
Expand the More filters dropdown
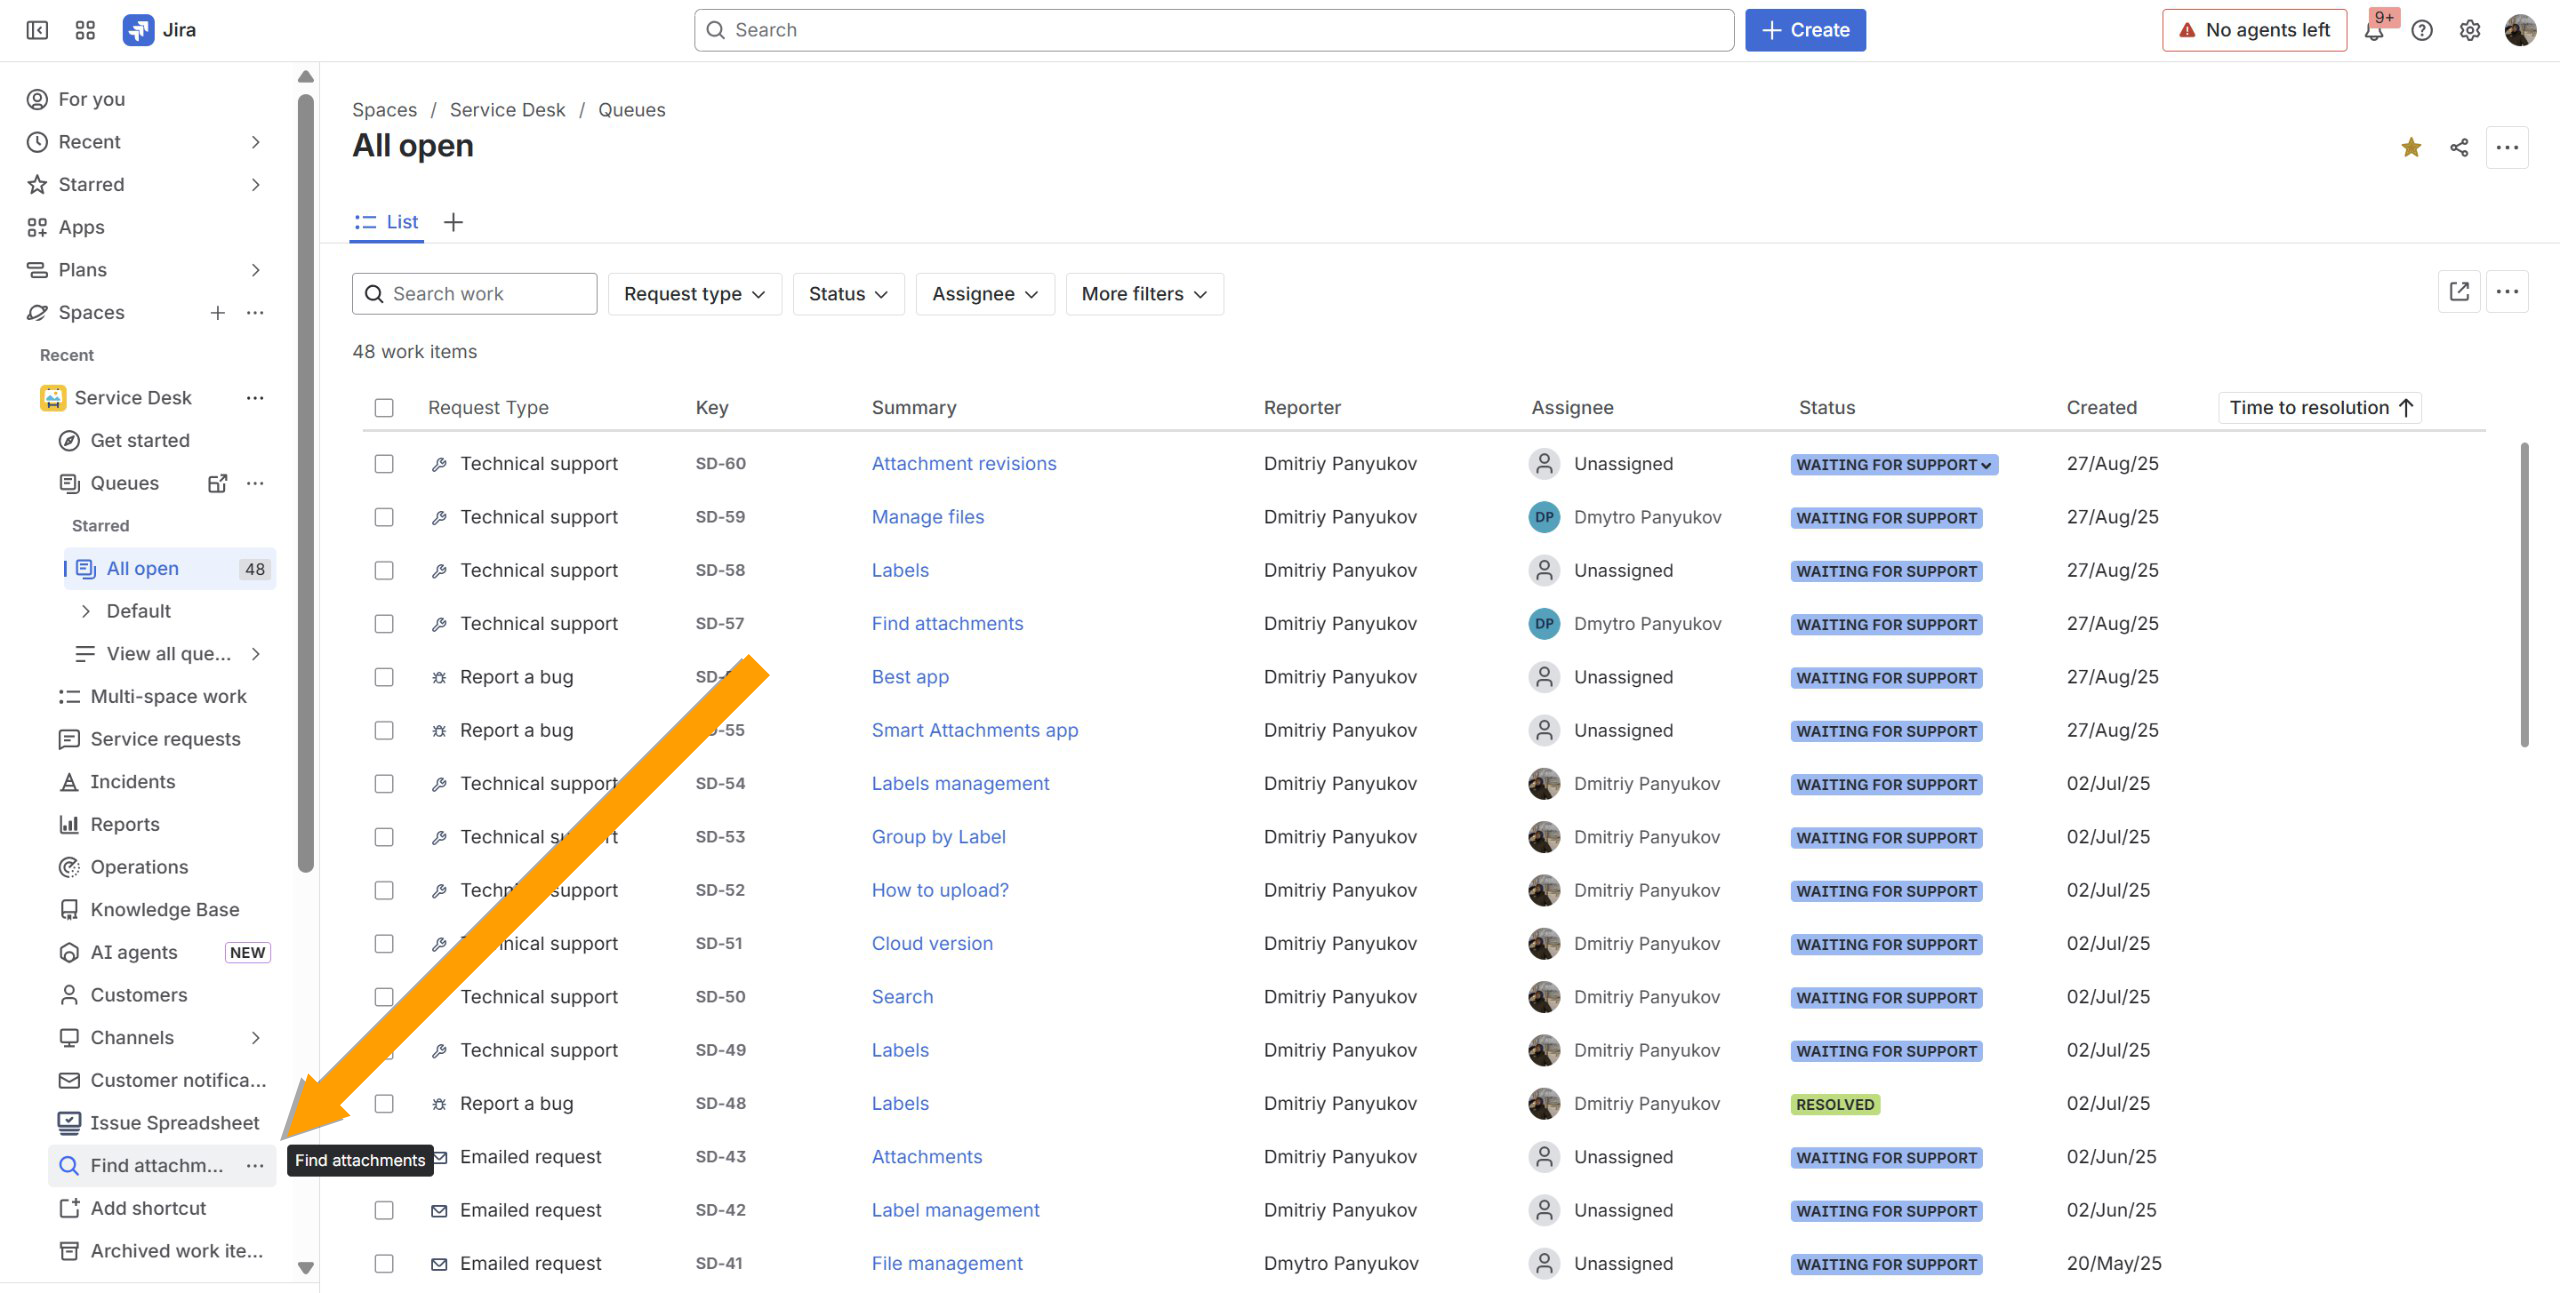1144,294
